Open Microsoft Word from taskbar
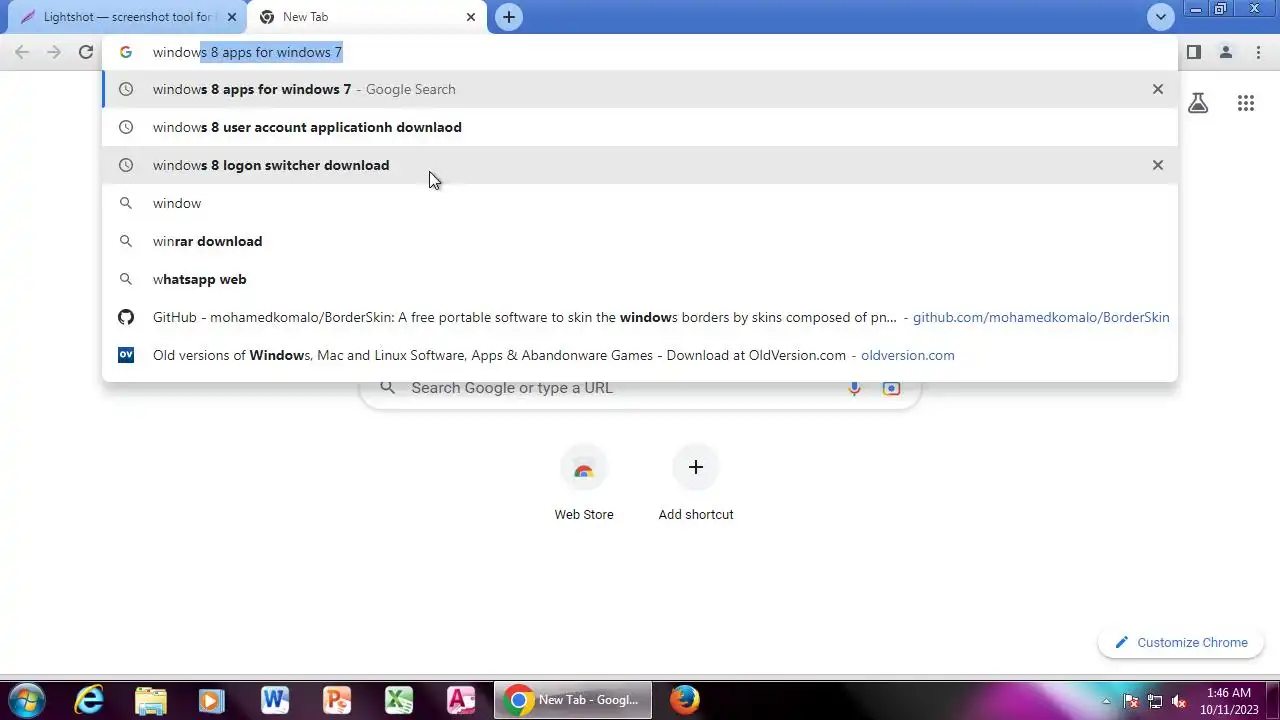The width and height of the screenshot is (1280, 720). [x=274, y=700]
